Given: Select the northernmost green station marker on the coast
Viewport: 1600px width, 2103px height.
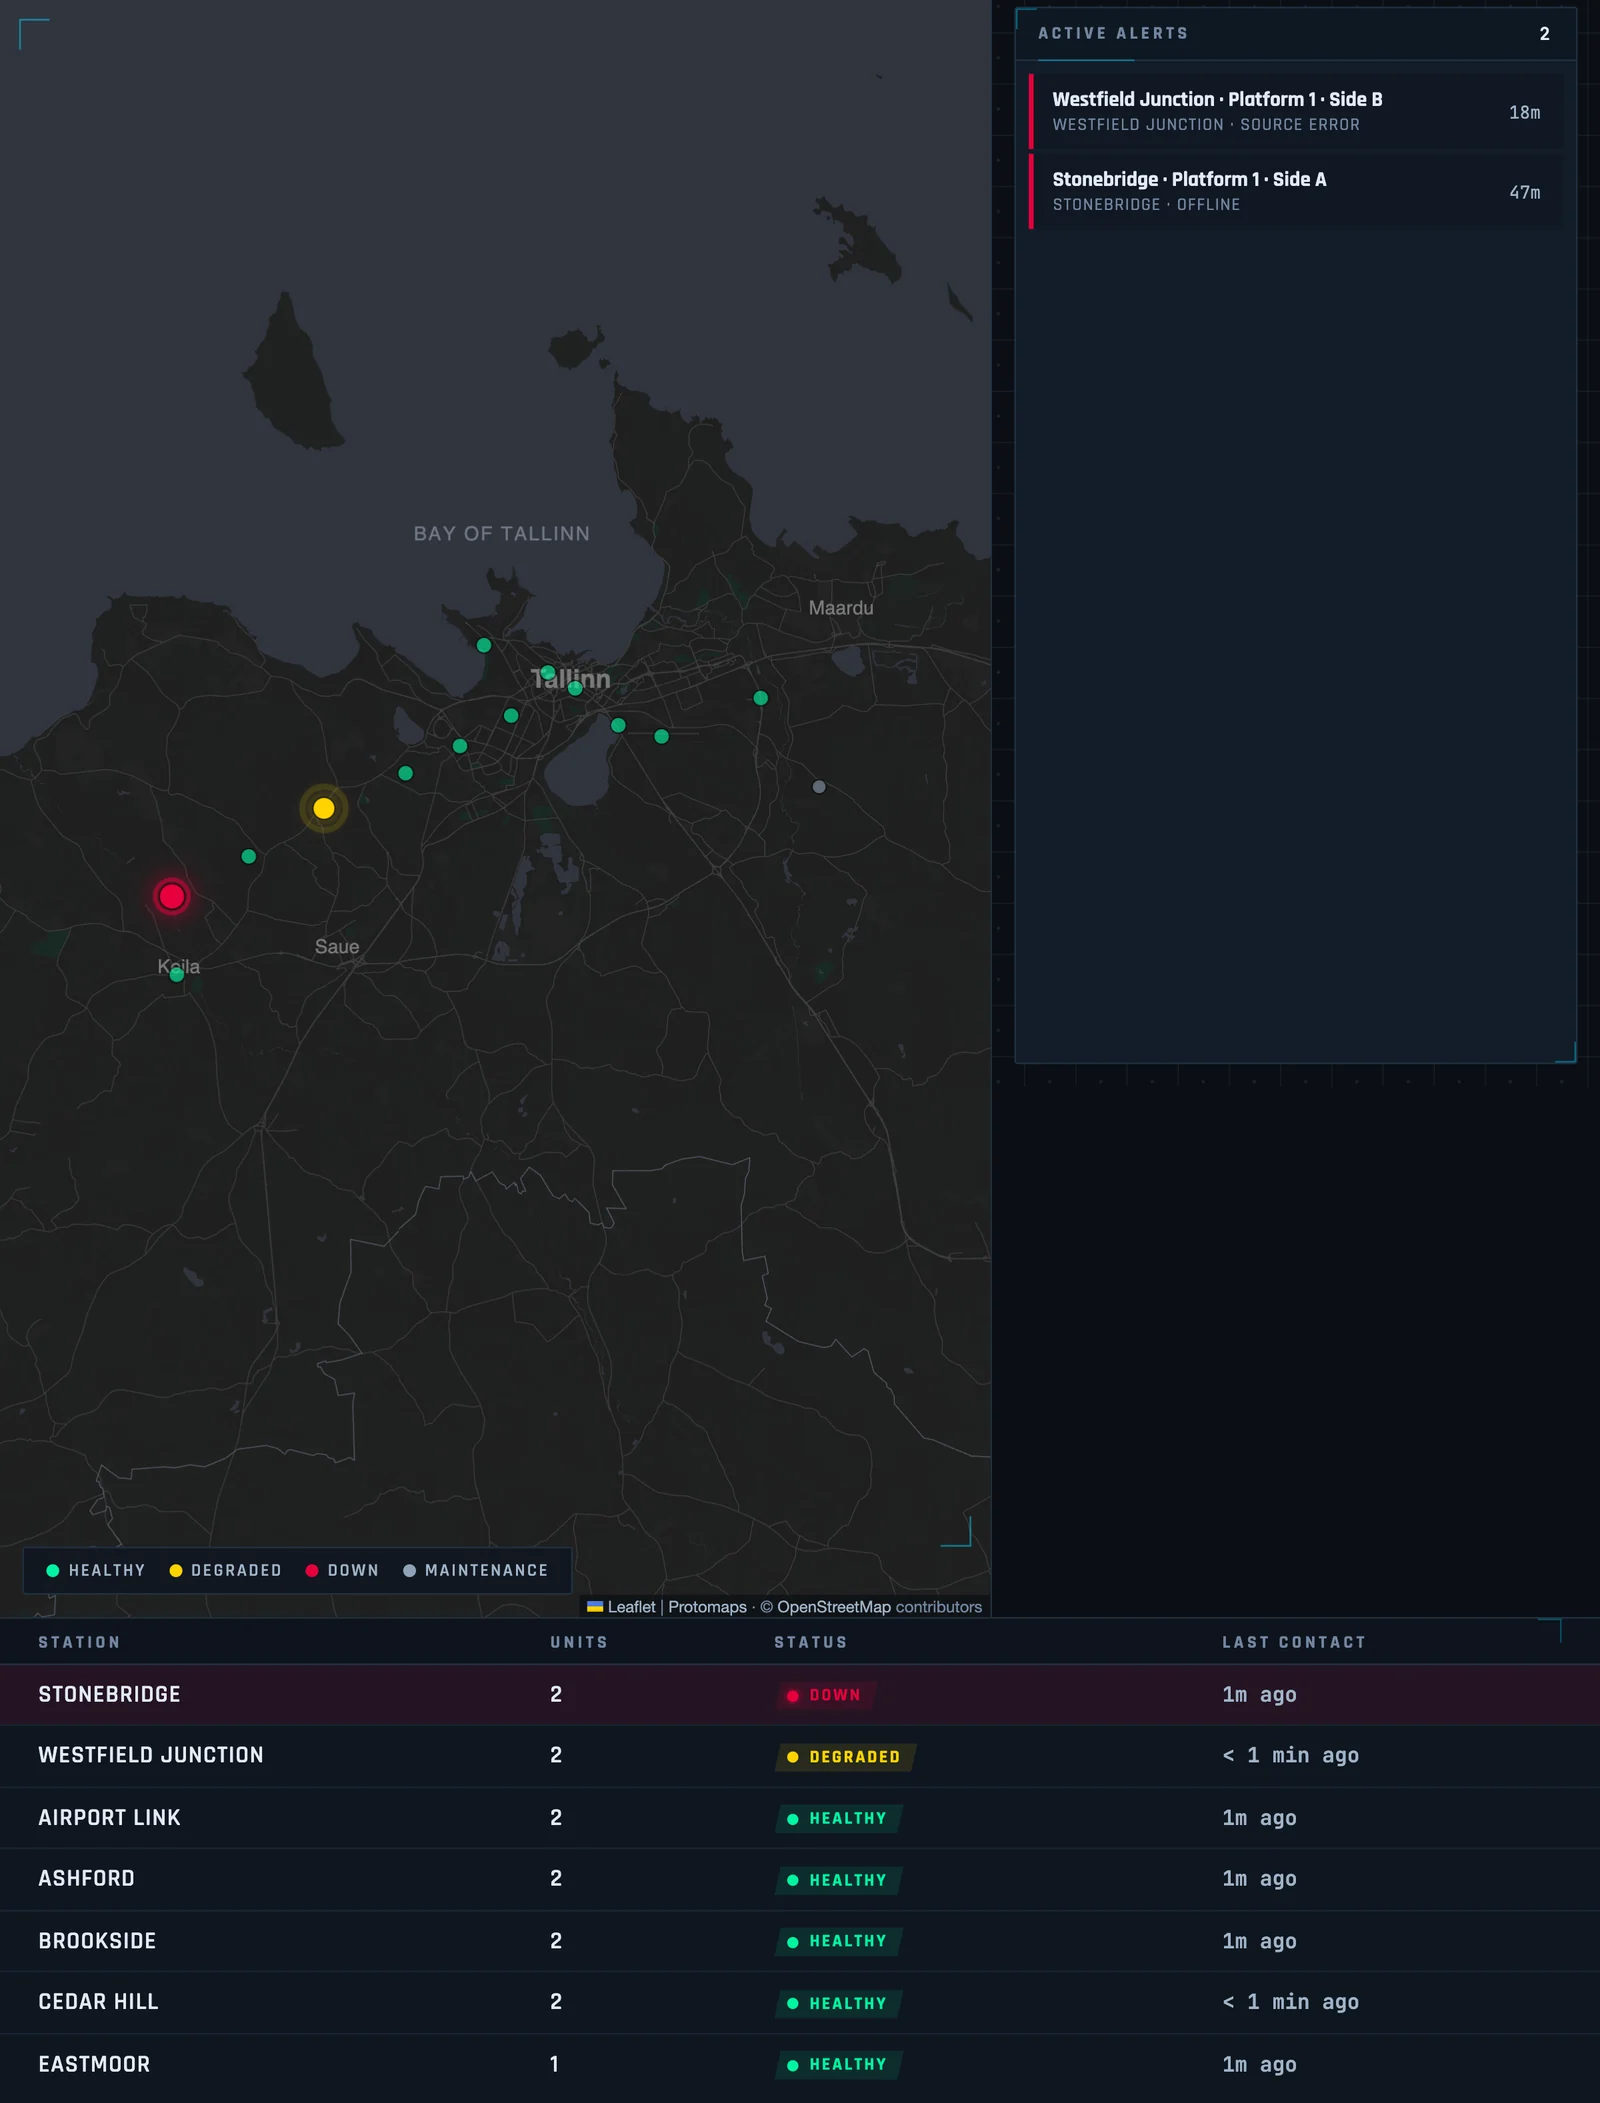Looking at the screenshot, I should point(484,645).
